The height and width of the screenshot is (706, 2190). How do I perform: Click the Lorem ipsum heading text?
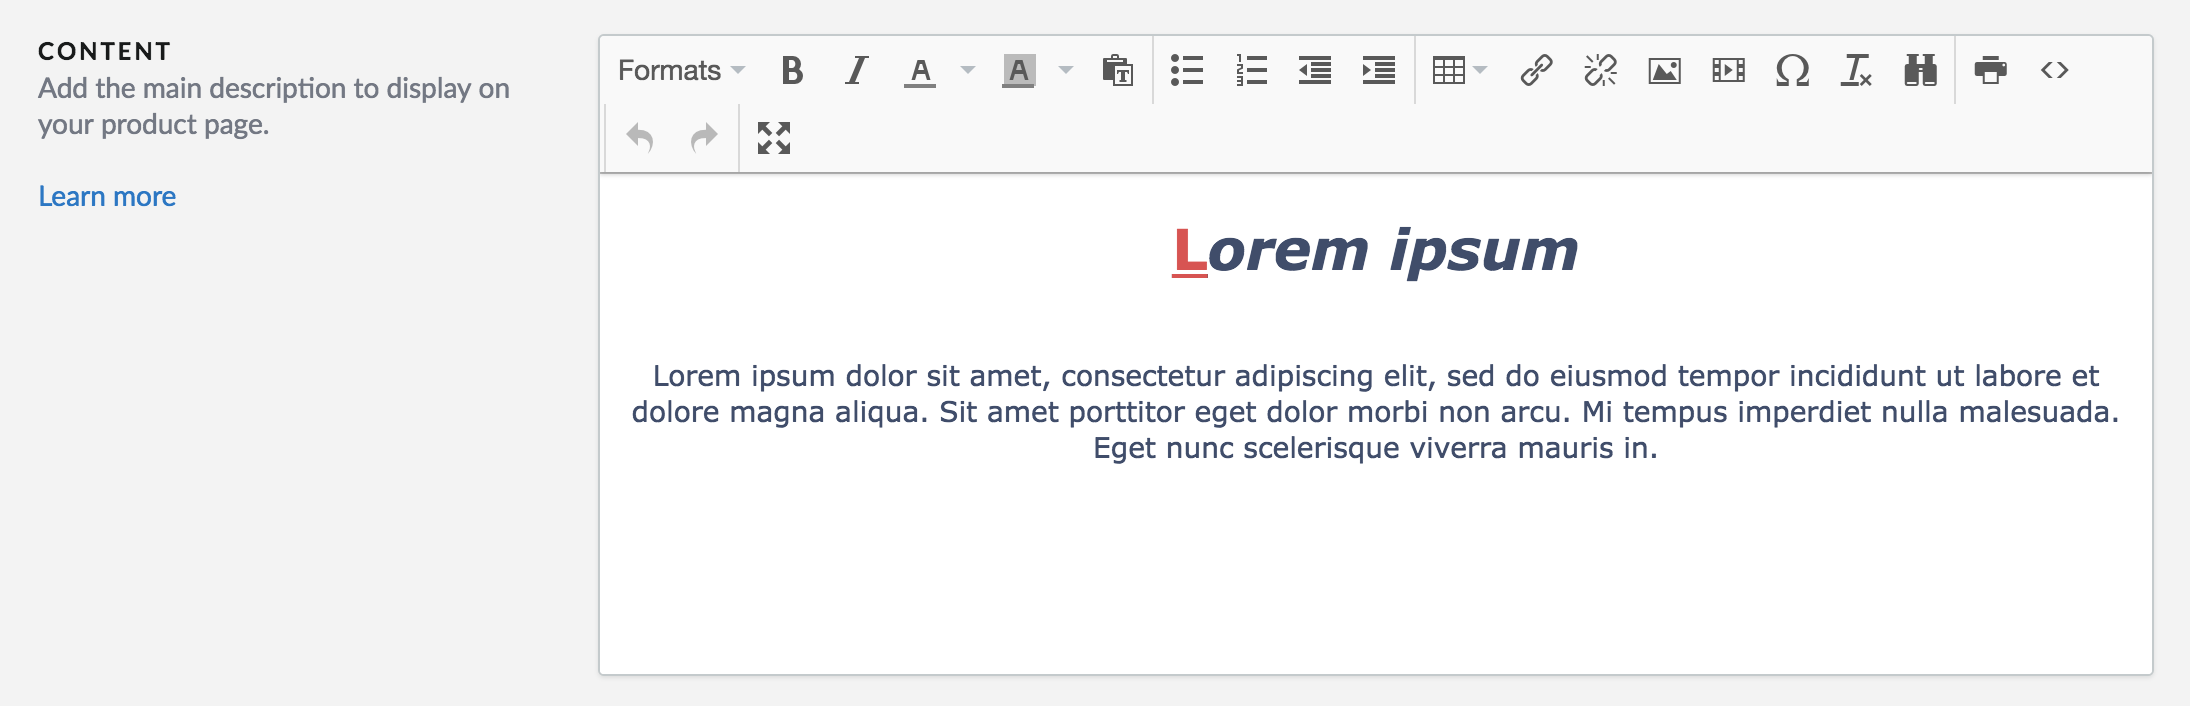(1376, 250)
